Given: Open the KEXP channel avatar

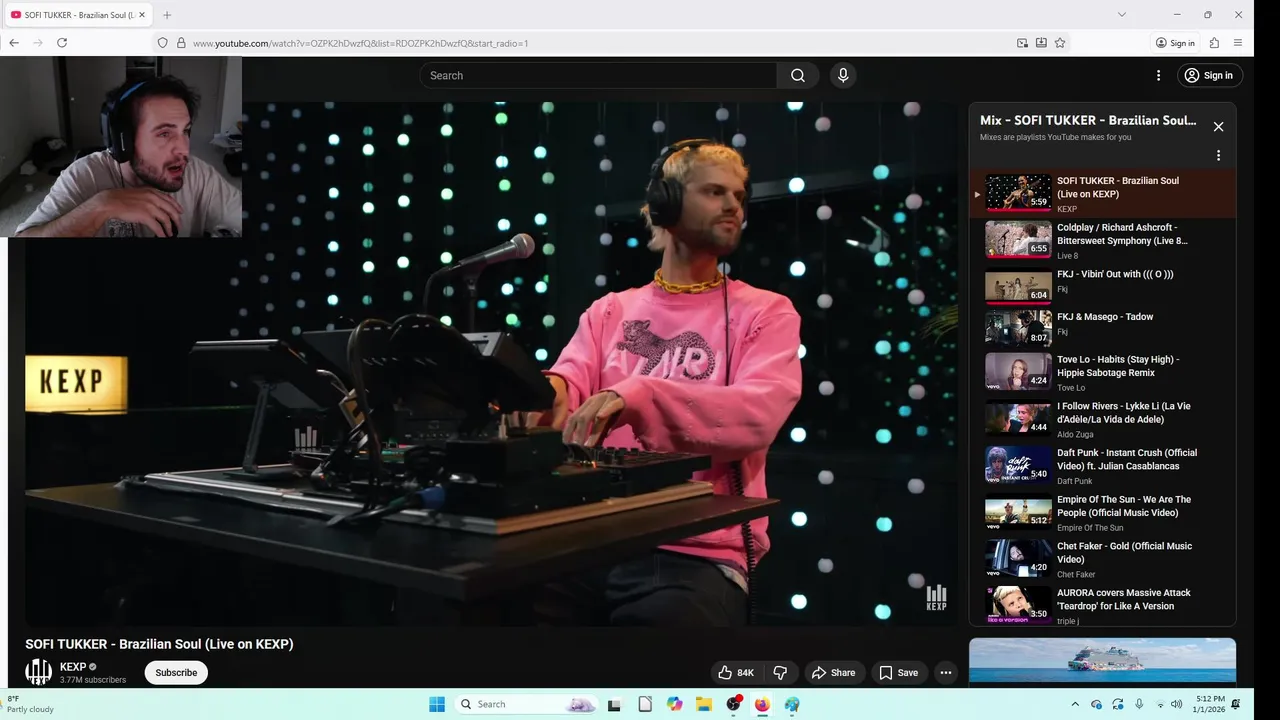Looking at the screenshot, I should coord(38,672).
